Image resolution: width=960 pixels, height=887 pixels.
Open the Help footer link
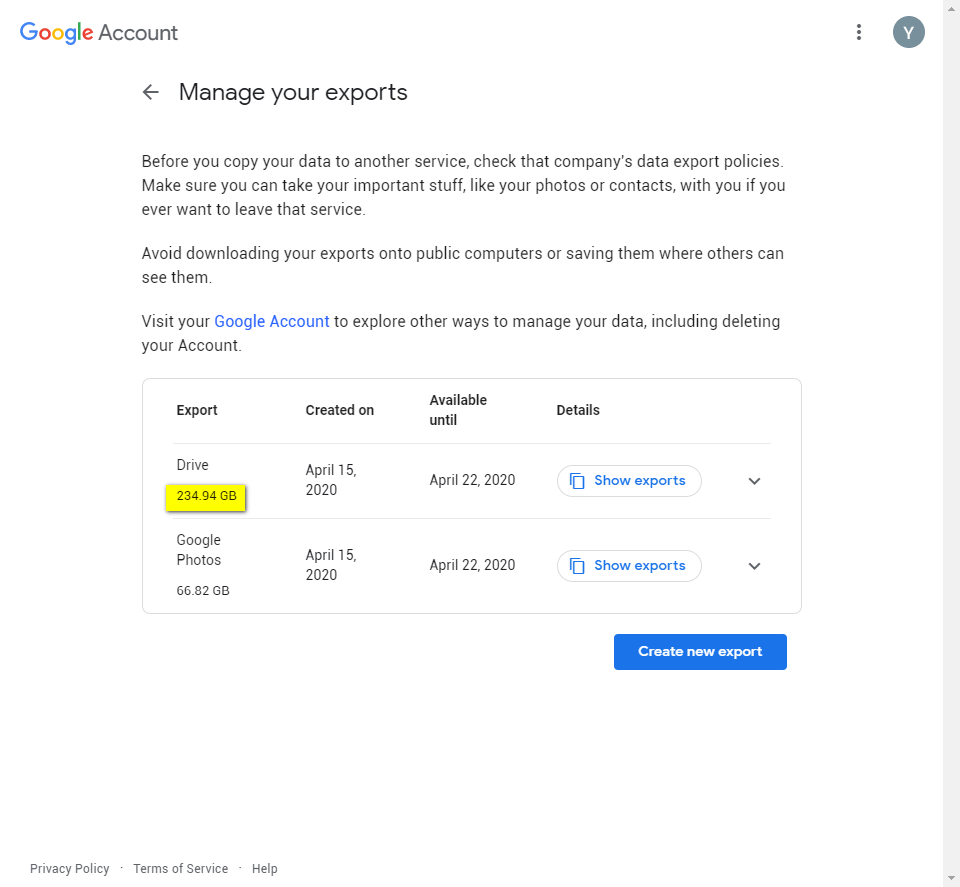tap(264, 869)
